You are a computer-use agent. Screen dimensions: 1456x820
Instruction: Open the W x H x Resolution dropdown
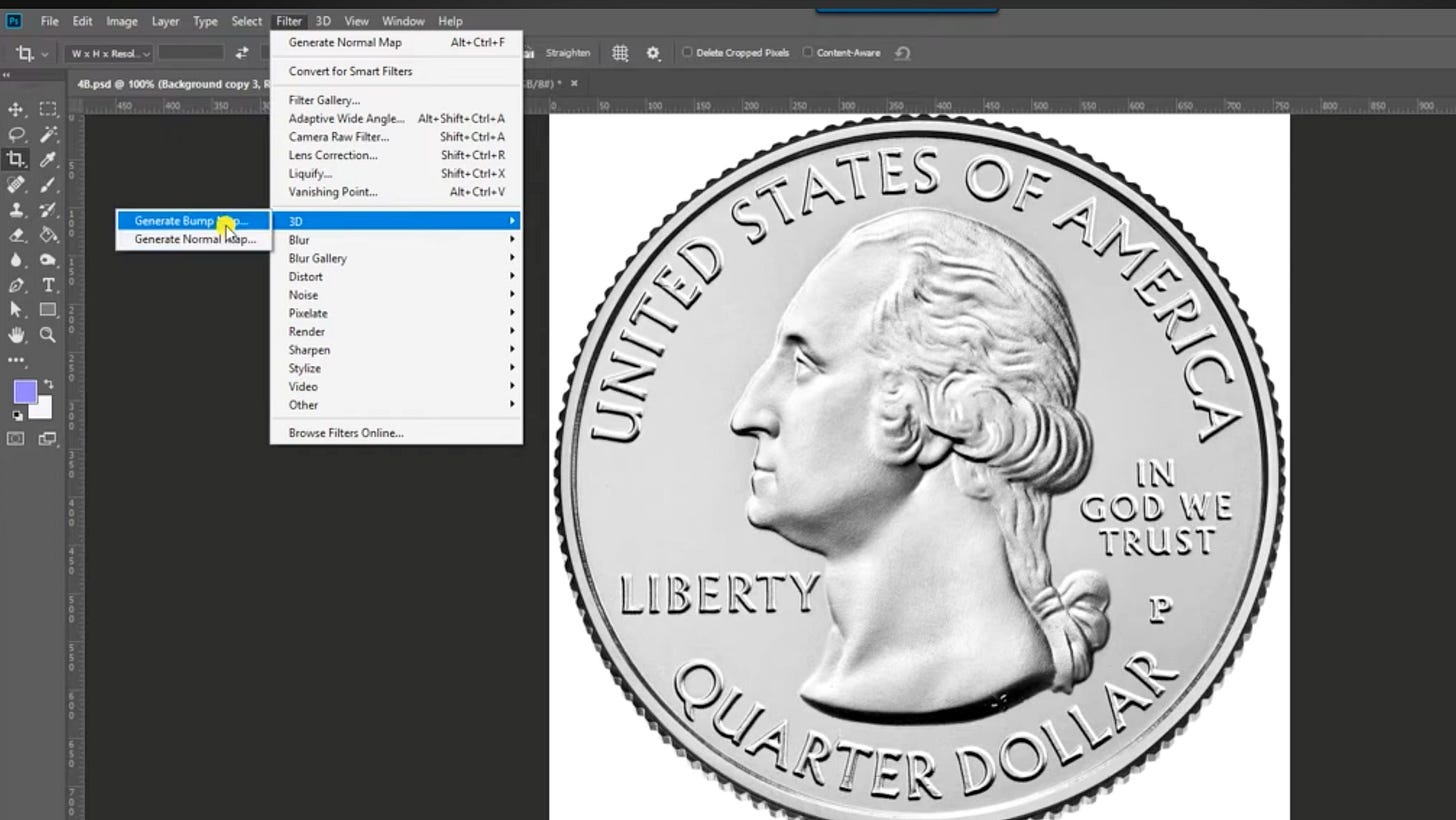[x=108, y=52]
